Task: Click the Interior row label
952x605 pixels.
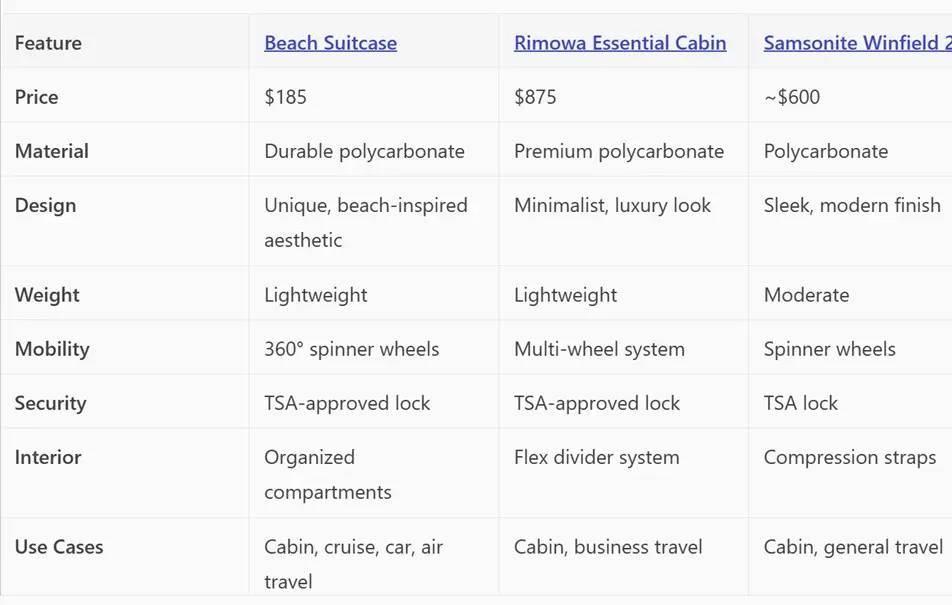Action: tap(48, 457)
